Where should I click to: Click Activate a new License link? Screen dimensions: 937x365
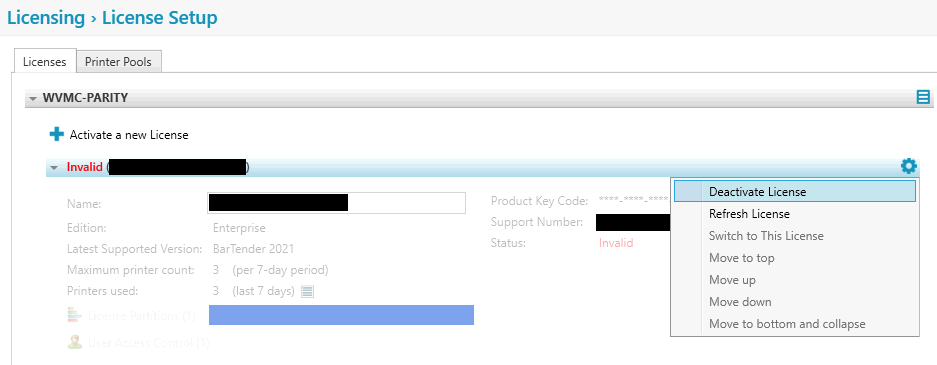(129, 135)
